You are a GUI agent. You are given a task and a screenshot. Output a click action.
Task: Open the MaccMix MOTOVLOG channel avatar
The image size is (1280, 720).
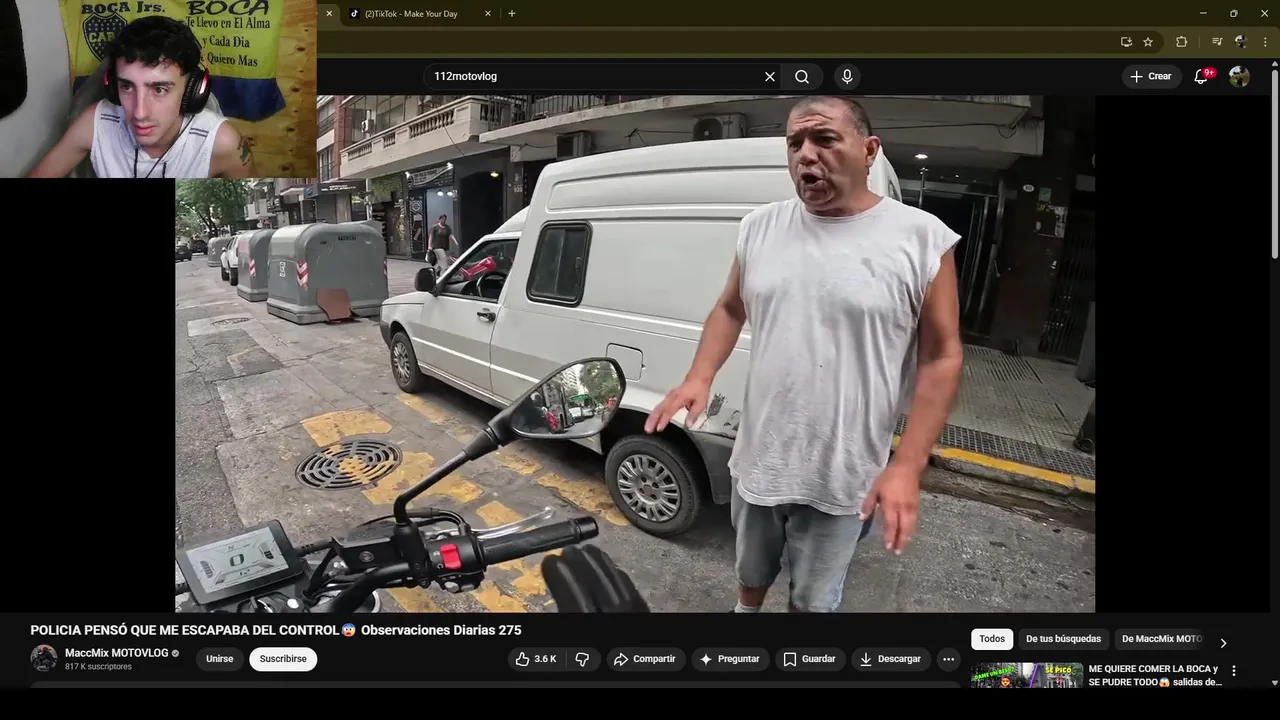(44, 658)
